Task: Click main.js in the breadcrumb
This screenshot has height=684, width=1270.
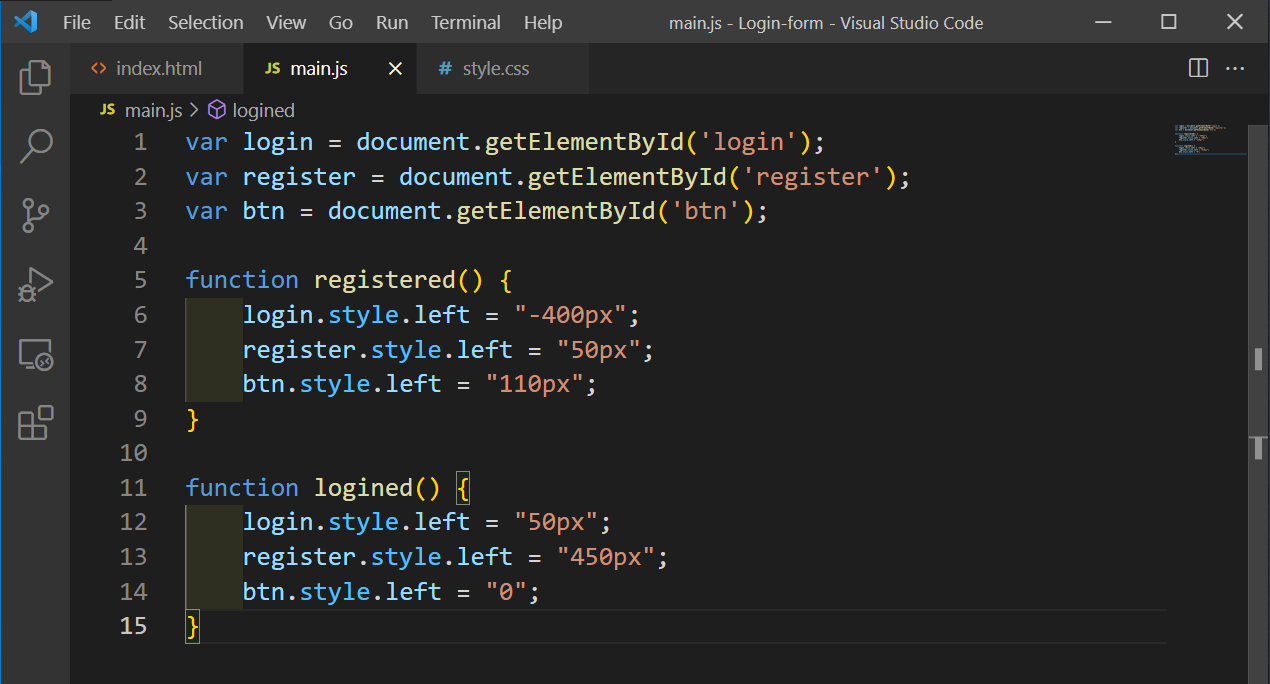Action: (153, 110)
